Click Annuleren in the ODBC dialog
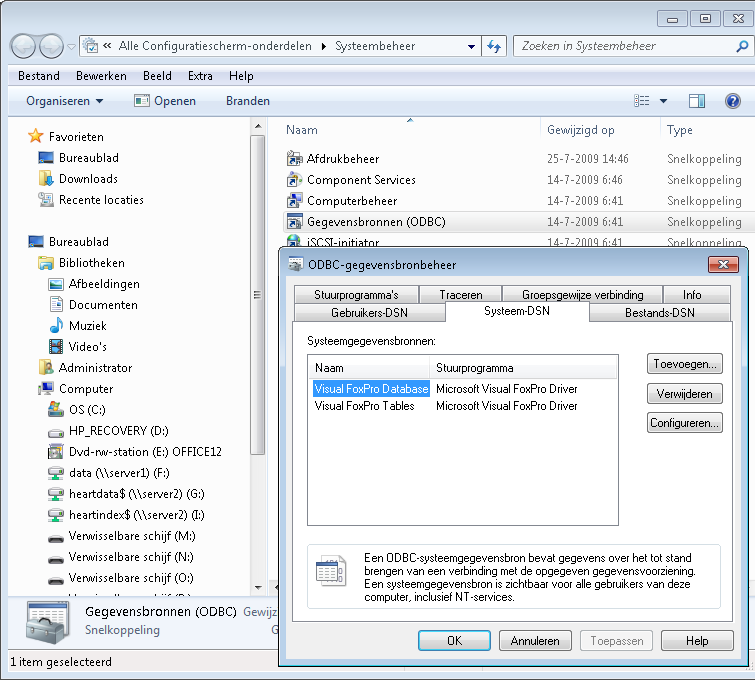 535,641
